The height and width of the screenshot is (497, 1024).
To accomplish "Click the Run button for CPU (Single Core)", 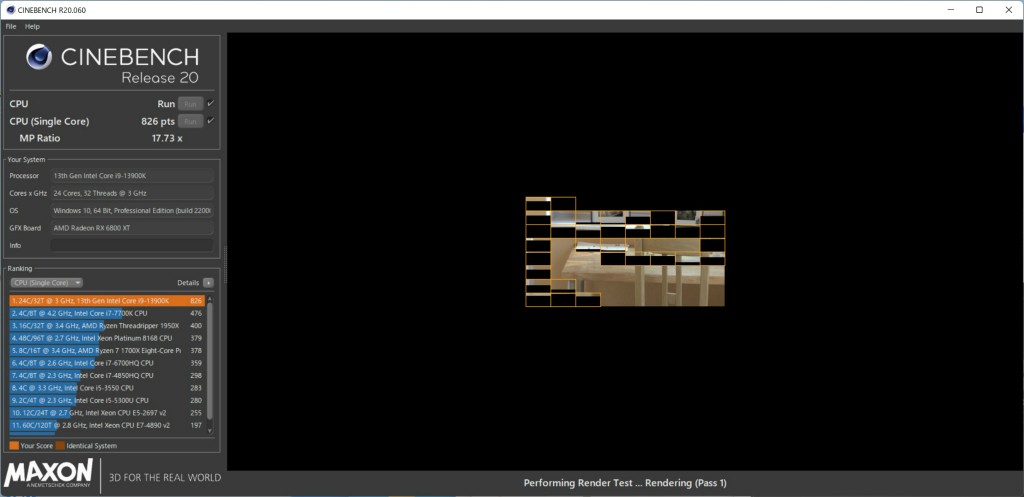I will click(191, 121).
